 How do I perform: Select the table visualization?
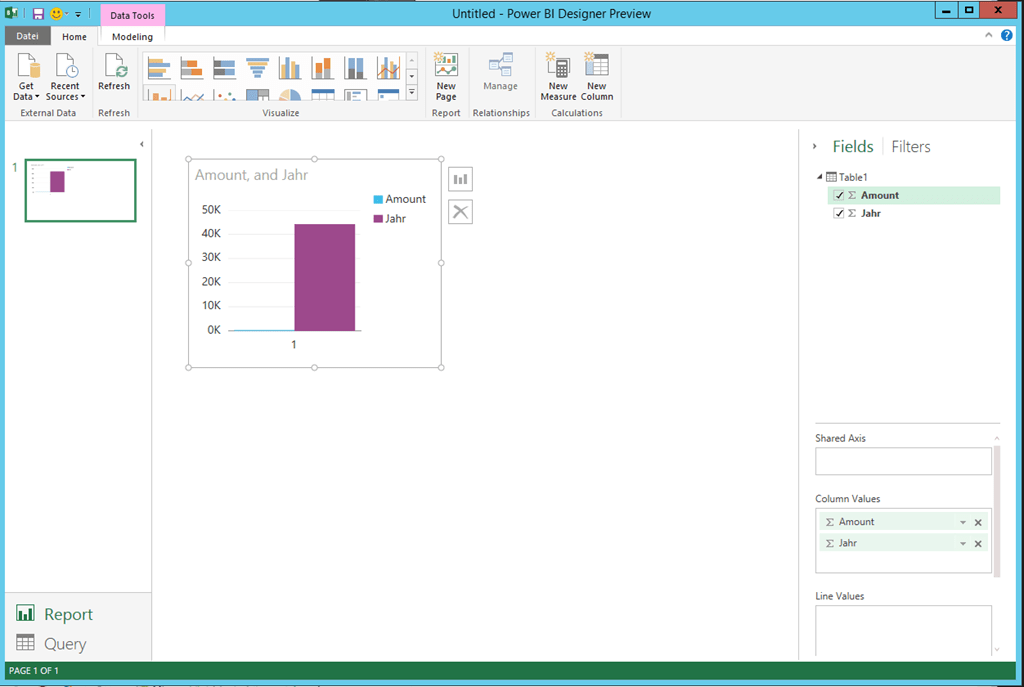click(323, 94)
